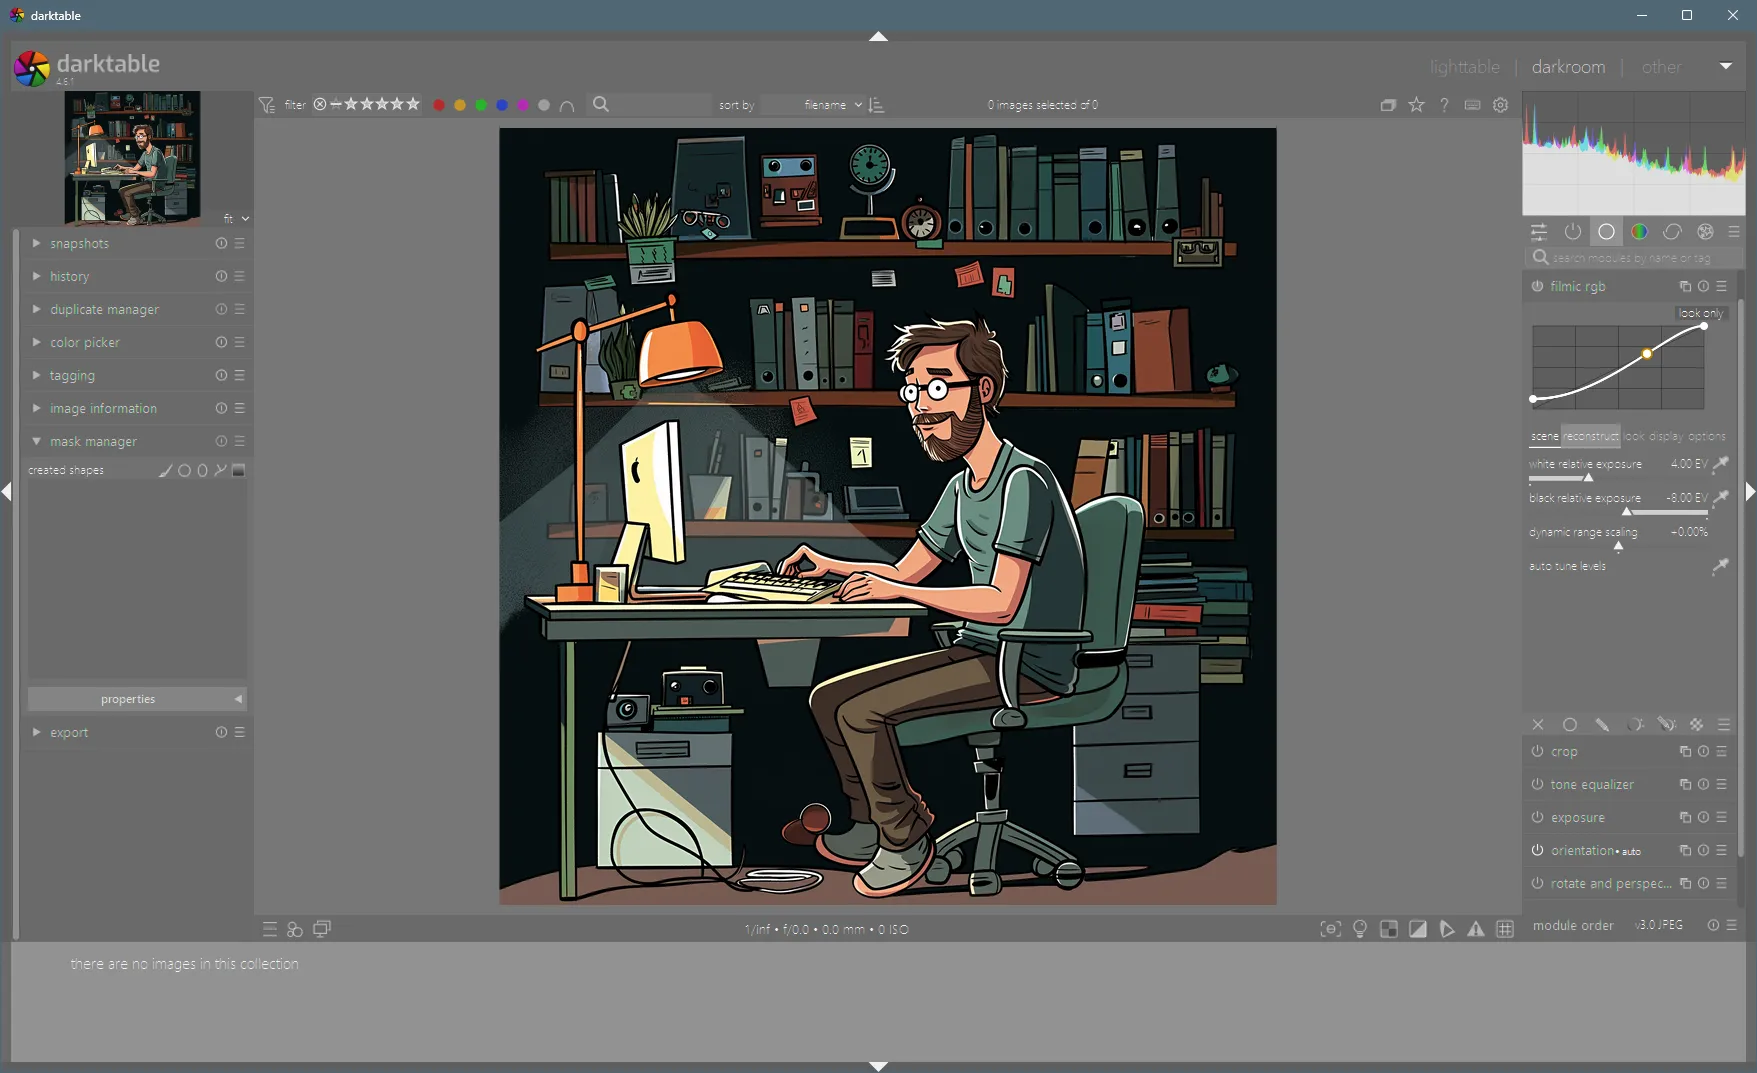Click the mask properties button
This screenshot has height=1073, width=1757.
click(137, 700)
